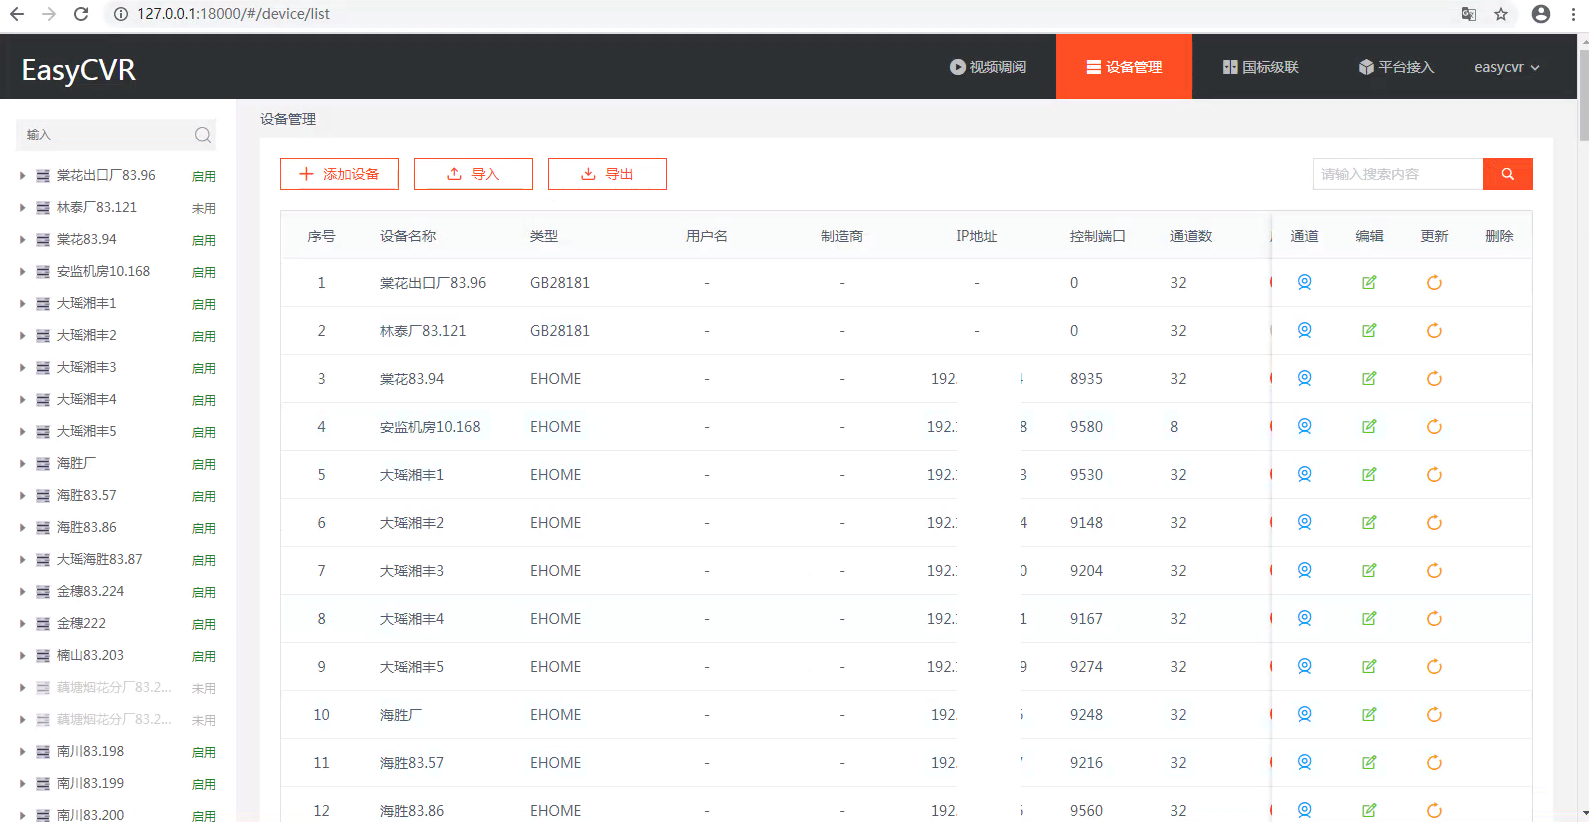The image size is (1589, 822).
Task: Edit the 林泰厂83.121 device
Action: 1369,330
